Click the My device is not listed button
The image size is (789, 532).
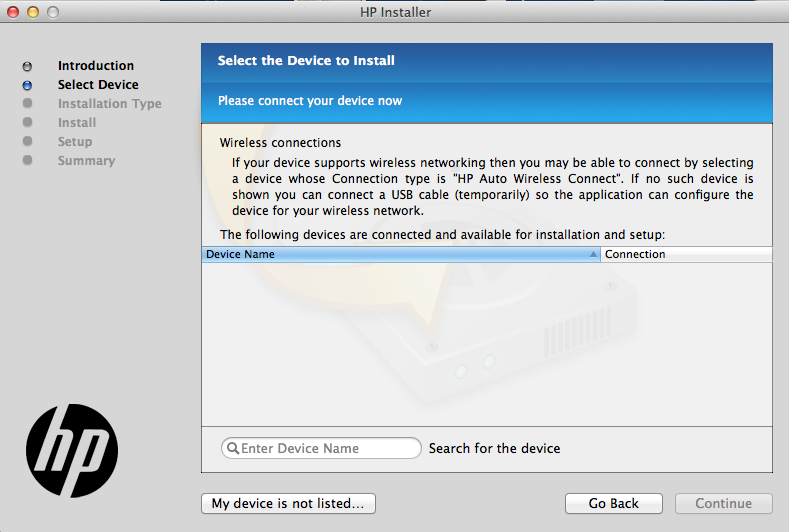(x=288, y=503)
